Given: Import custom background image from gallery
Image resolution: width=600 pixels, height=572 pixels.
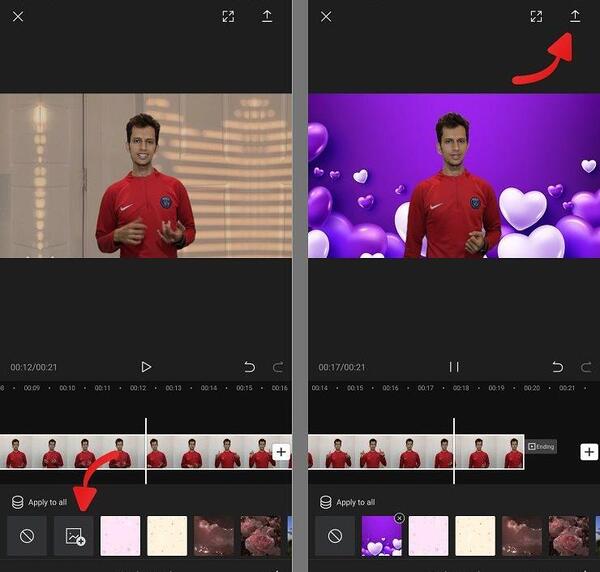Looking at the screenshot, I should point(74,536).
